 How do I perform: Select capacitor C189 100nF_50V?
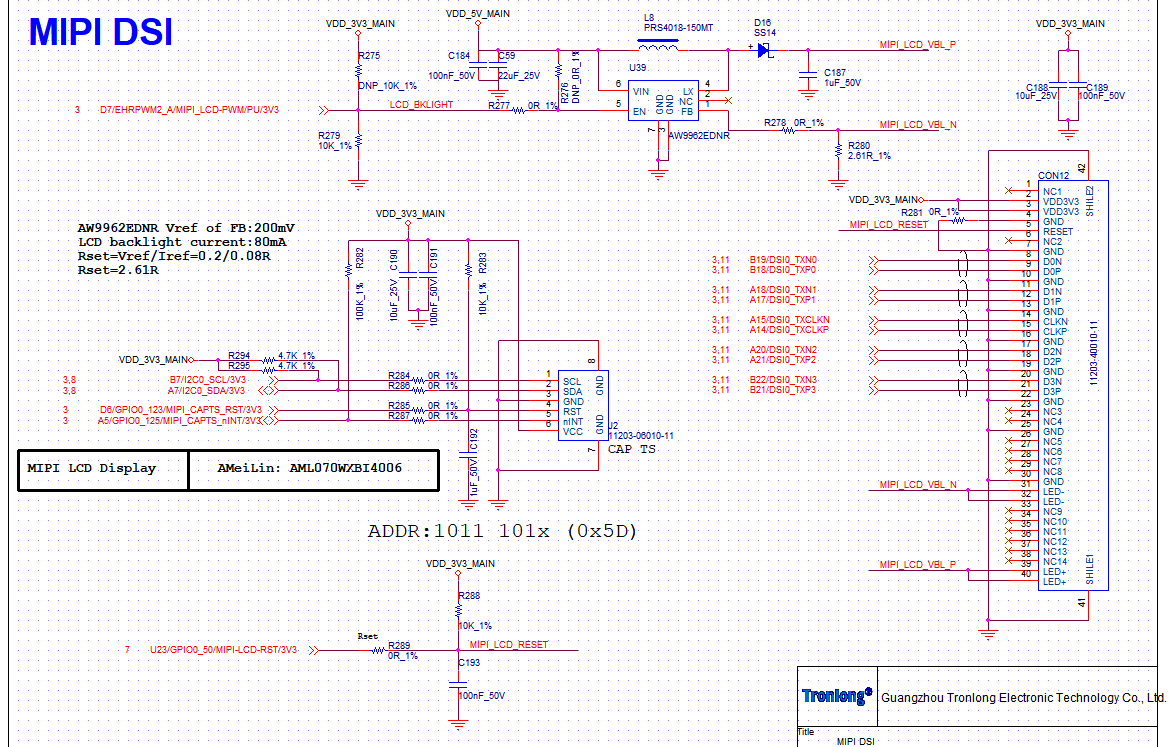point(1077,84)
